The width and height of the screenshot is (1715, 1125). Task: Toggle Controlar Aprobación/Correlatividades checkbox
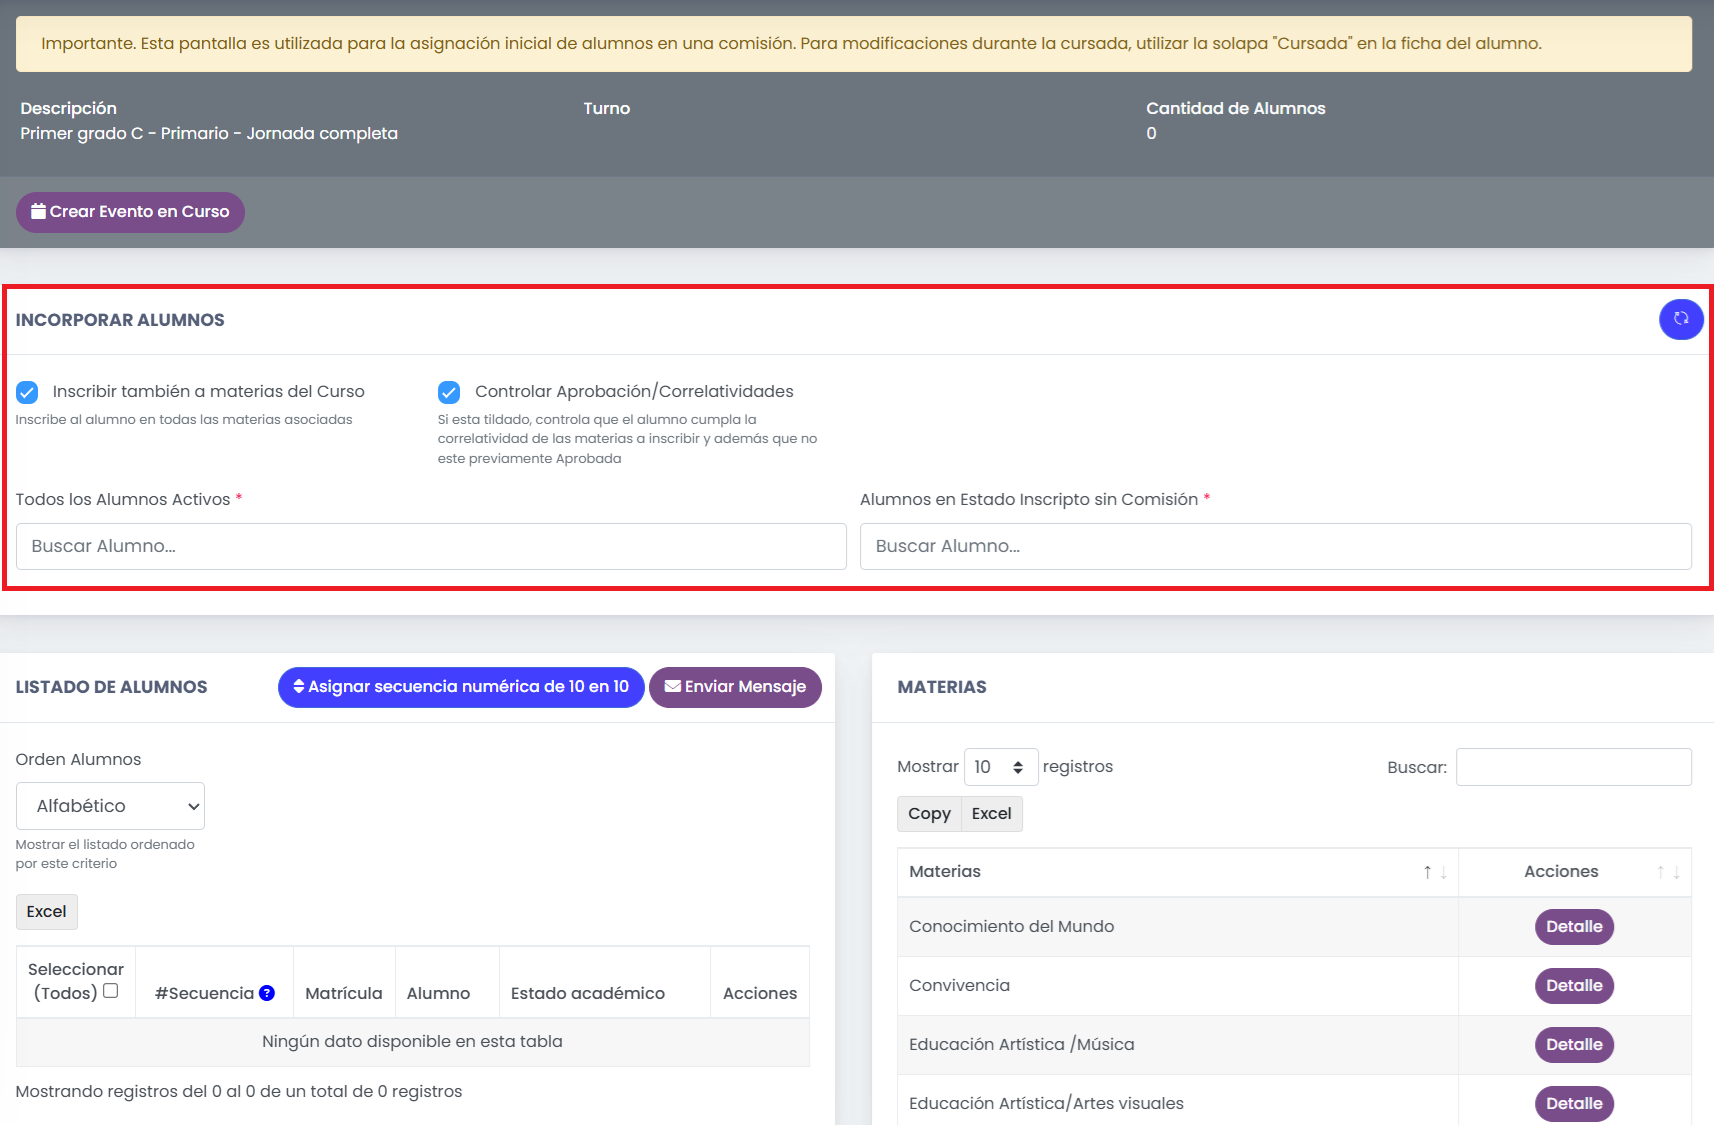(449, 392)
